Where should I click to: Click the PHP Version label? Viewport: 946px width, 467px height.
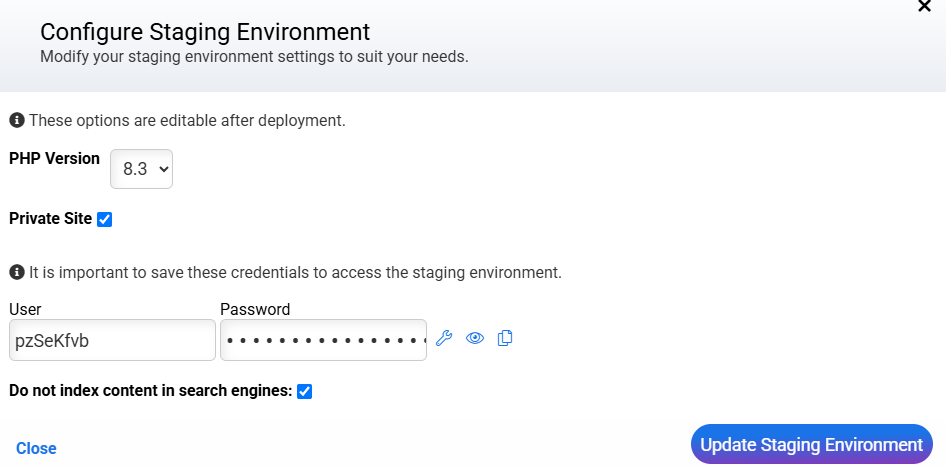tap(55, 159)
